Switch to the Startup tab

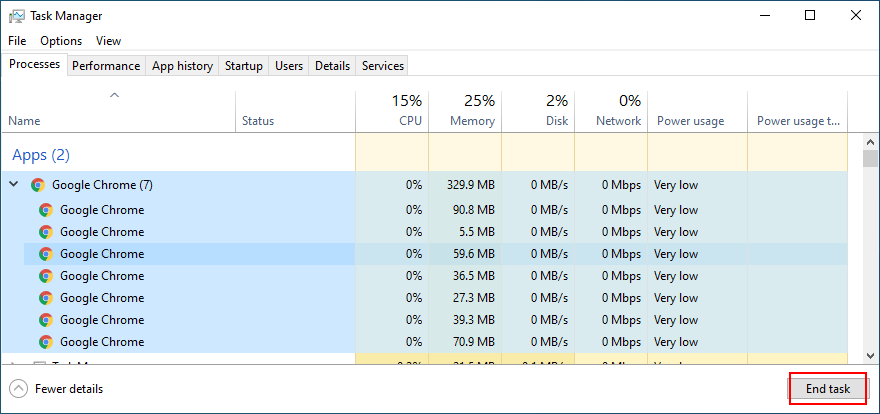tap(244, 66)
